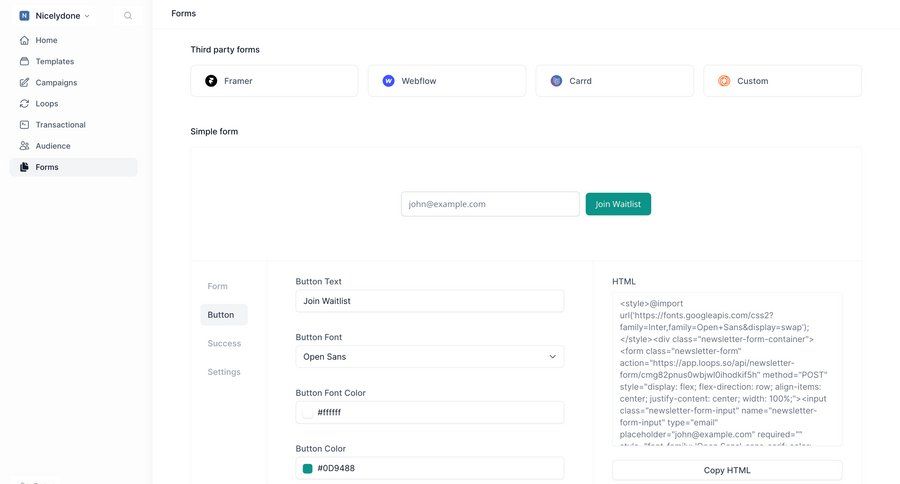Click the Campaigns pencil icon
The image size is (900, 484).
click(25, 82)
